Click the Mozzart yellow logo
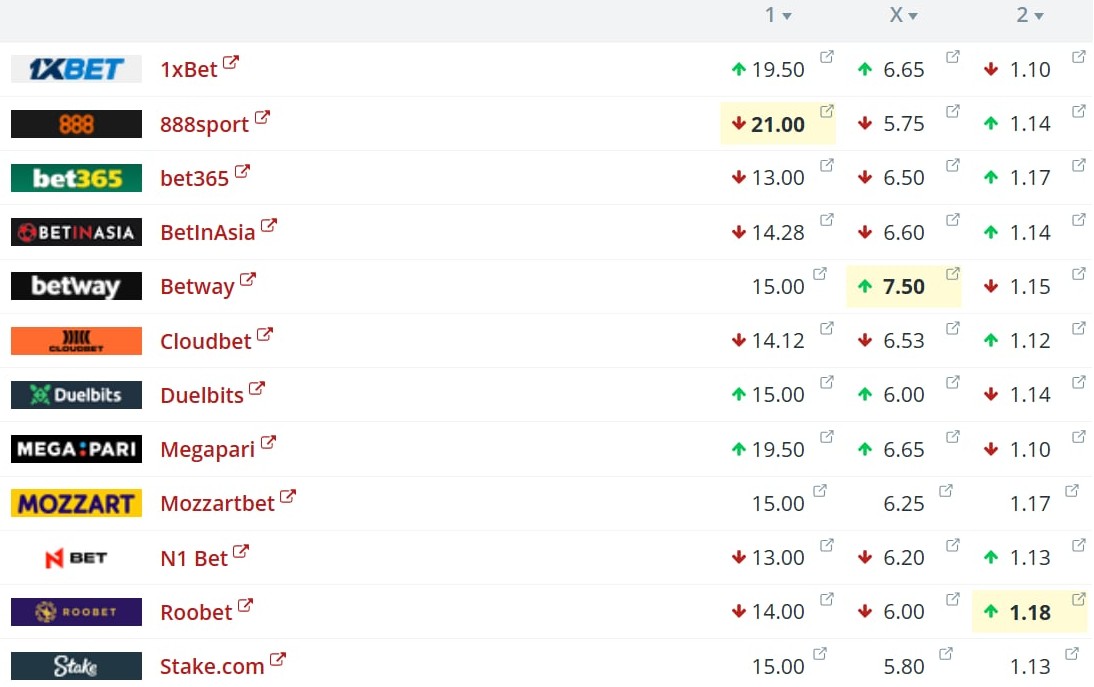 tap(76, 503)
